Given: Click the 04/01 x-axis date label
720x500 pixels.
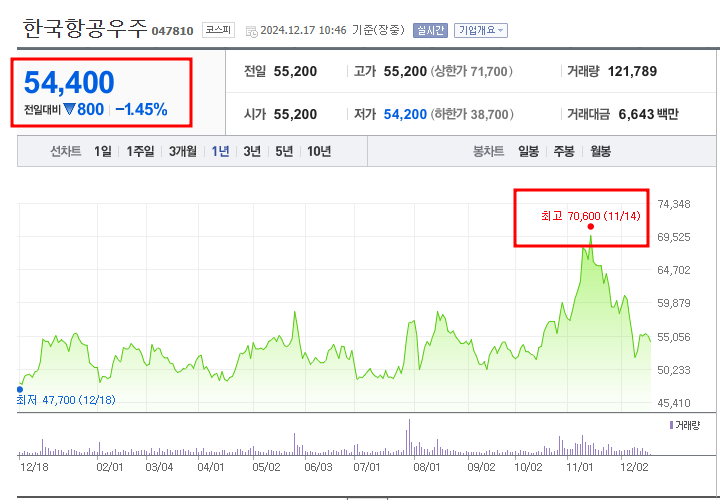Looking at the screenshot, I should pyautogui.click(x=211, y=467).
